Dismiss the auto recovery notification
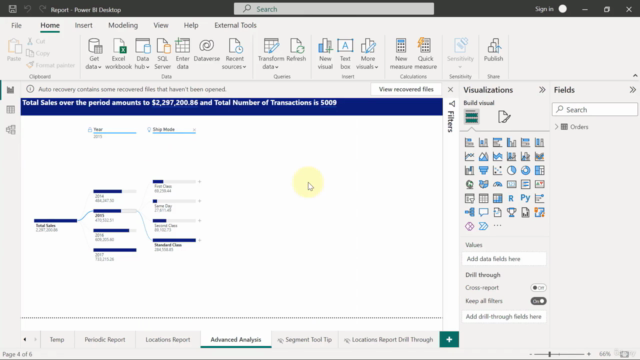 point(450,89)
